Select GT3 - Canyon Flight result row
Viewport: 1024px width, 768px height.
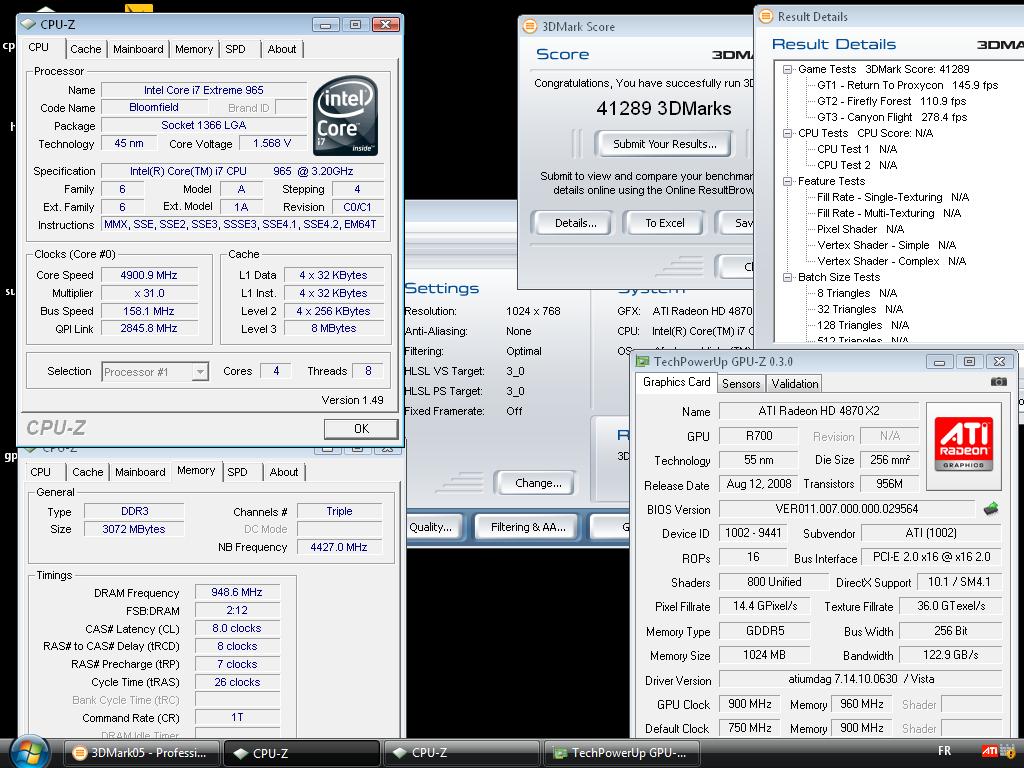tap(892, 118)
